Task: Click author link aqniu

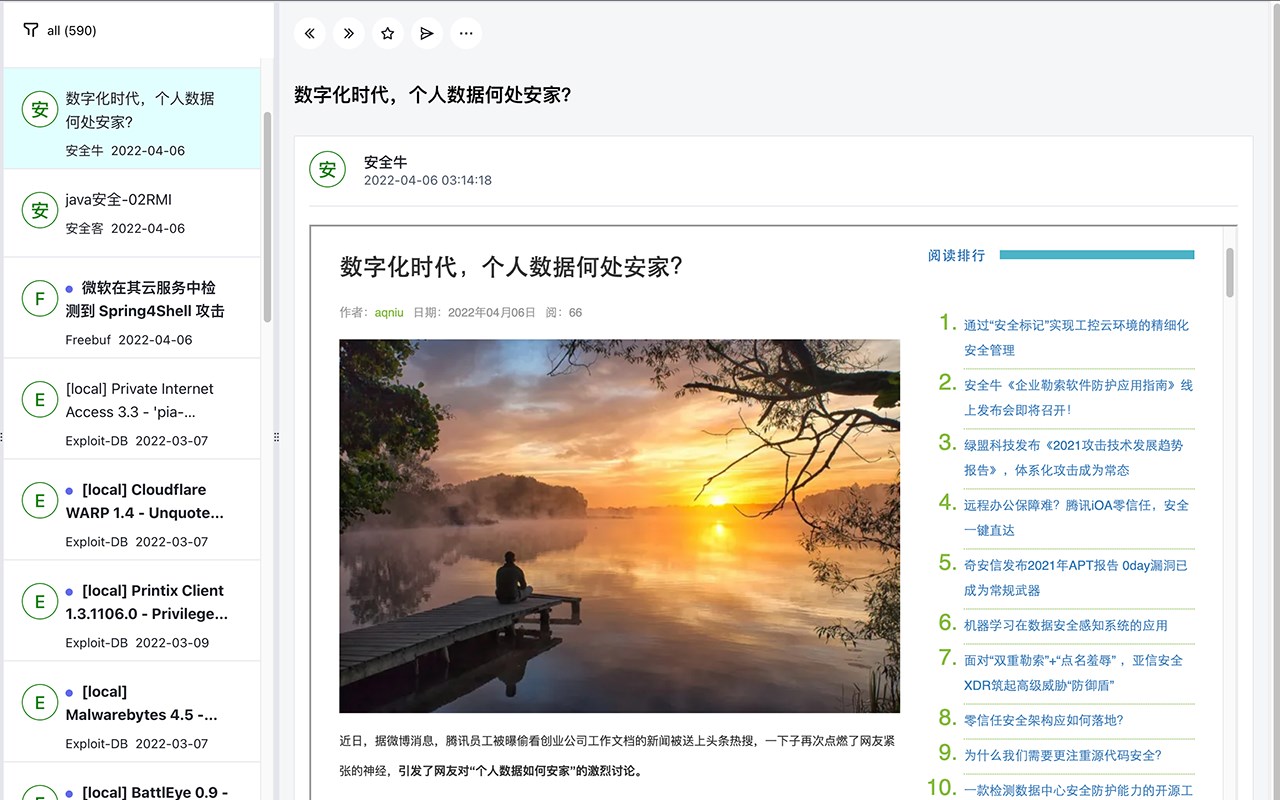Action: pyautogui.click(x=389, y=312)
